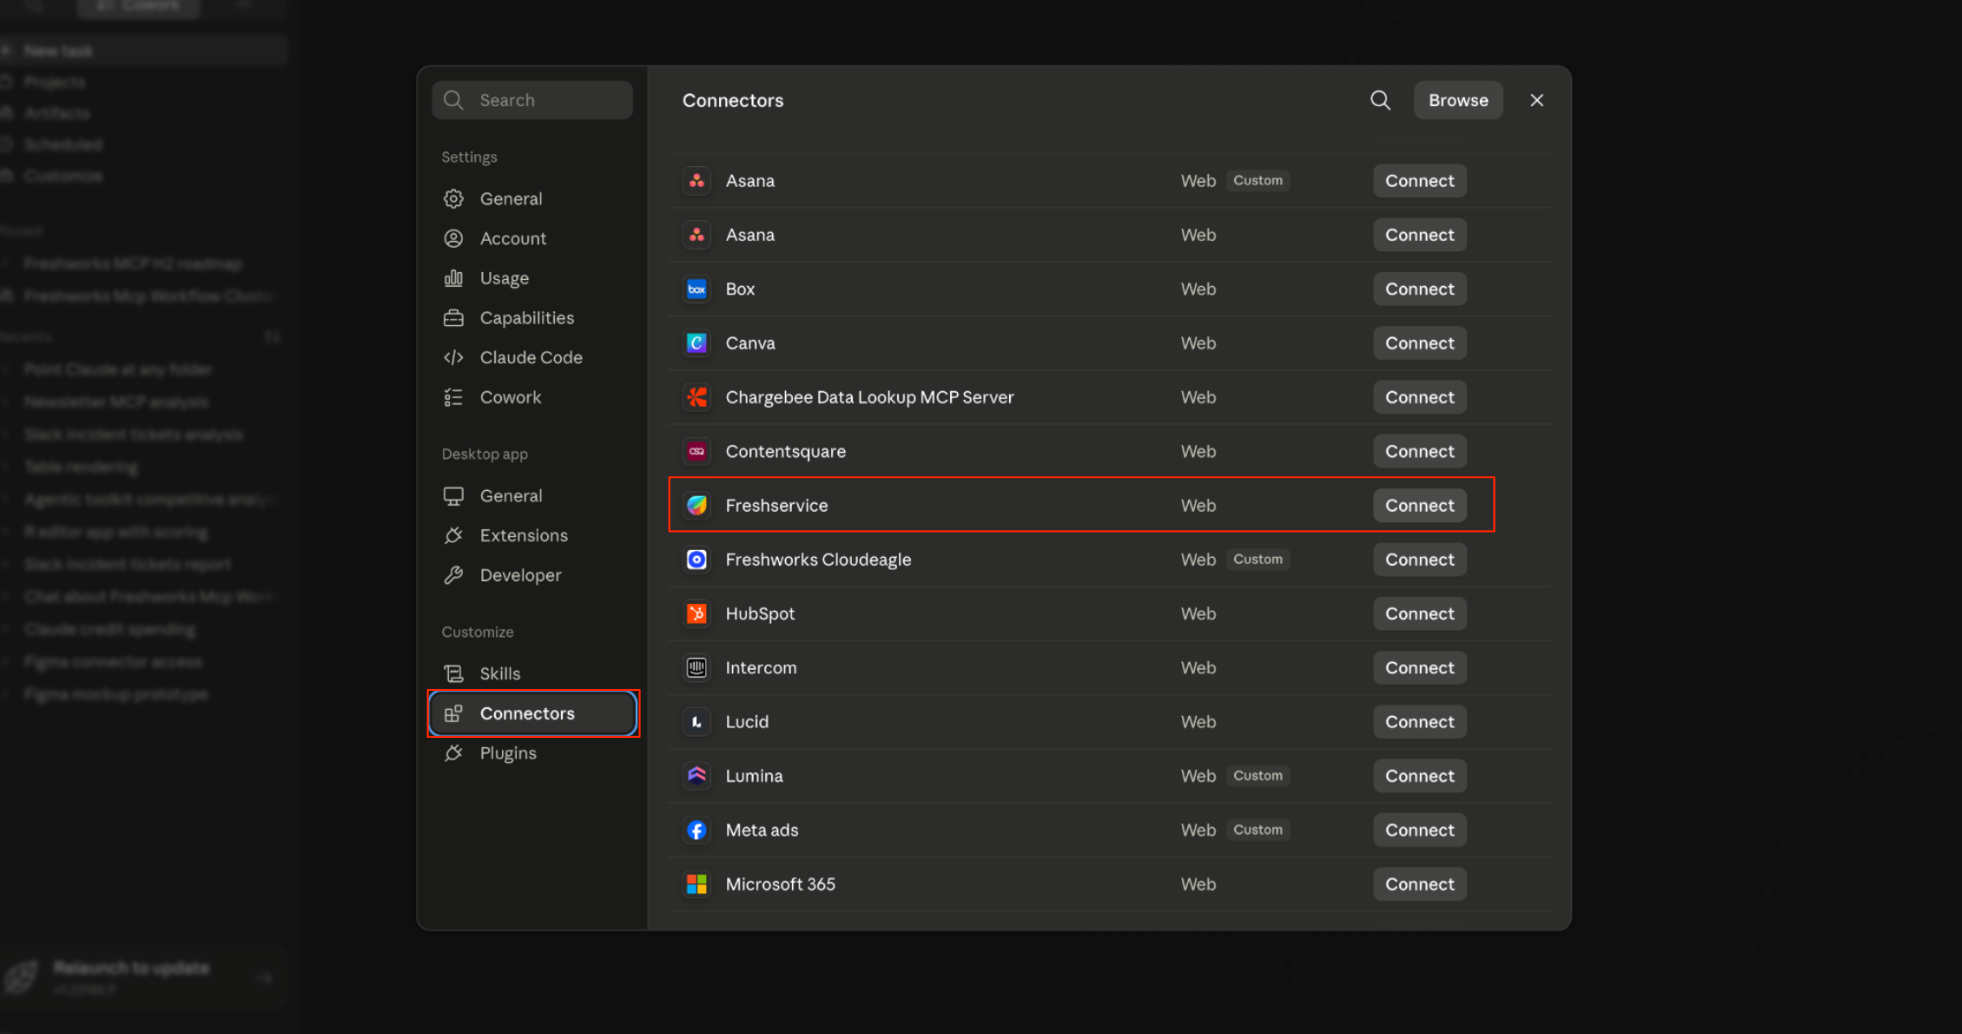This screenshot has width=1962, height=1034.
Task: Connect the Microsoft 365 connector
Action: click(1420, 884)
